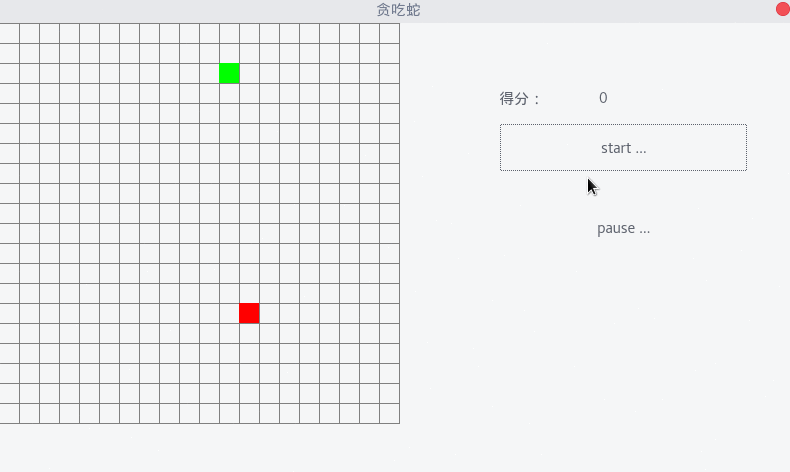Click the bottom-left corner cell of the grid

pos(10,414)
